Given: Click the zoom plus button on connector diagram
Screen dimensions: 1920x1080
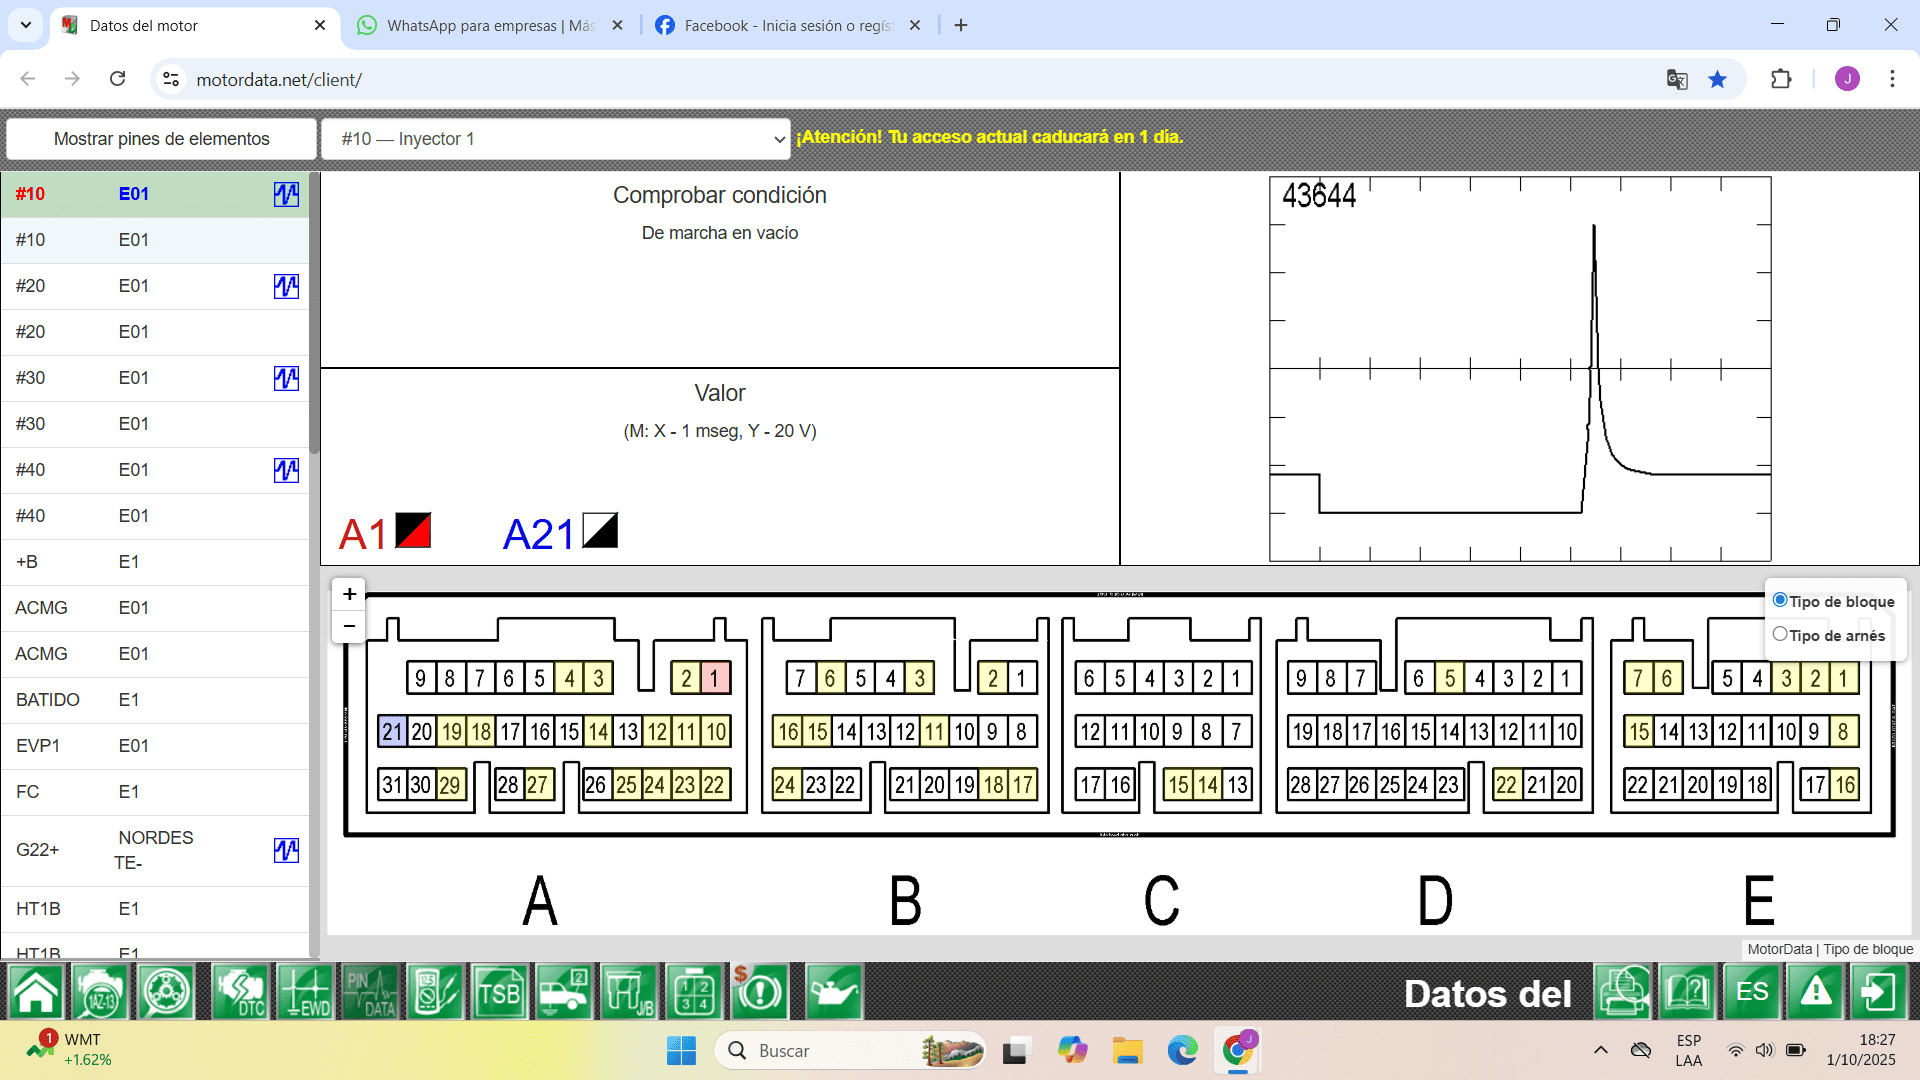Looking at the screenshot, I should (x=349, y=593).
